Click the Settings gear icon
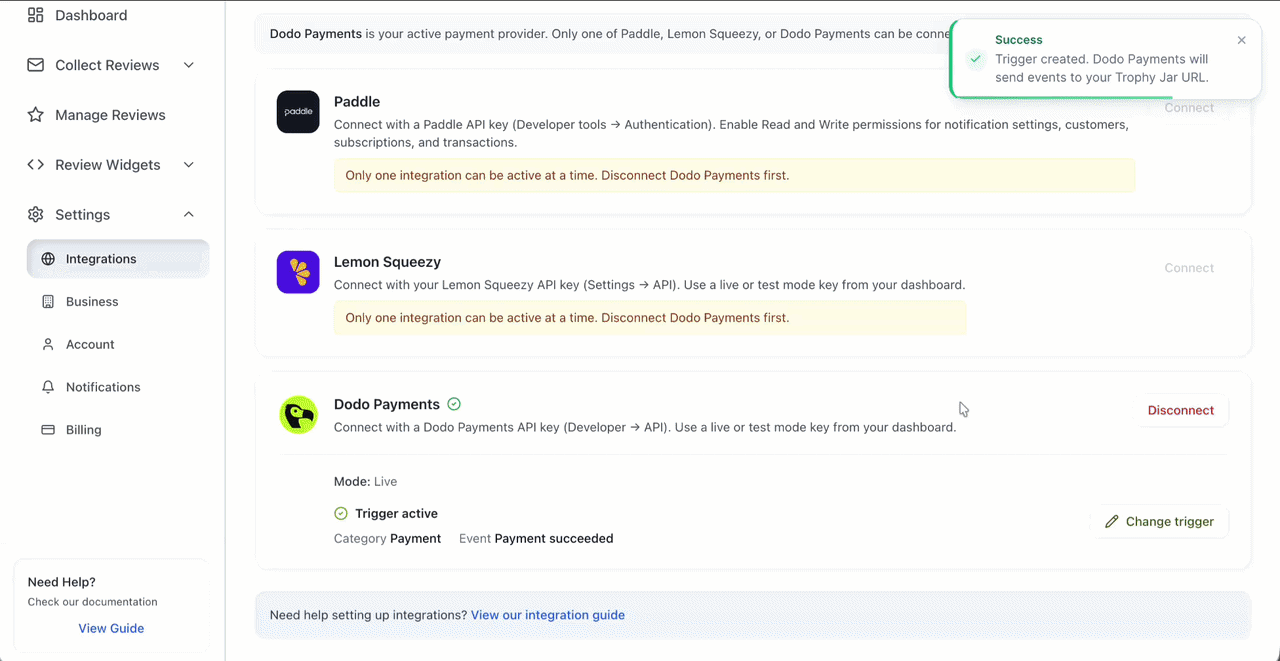1280x661 pixels. (36, 215)
